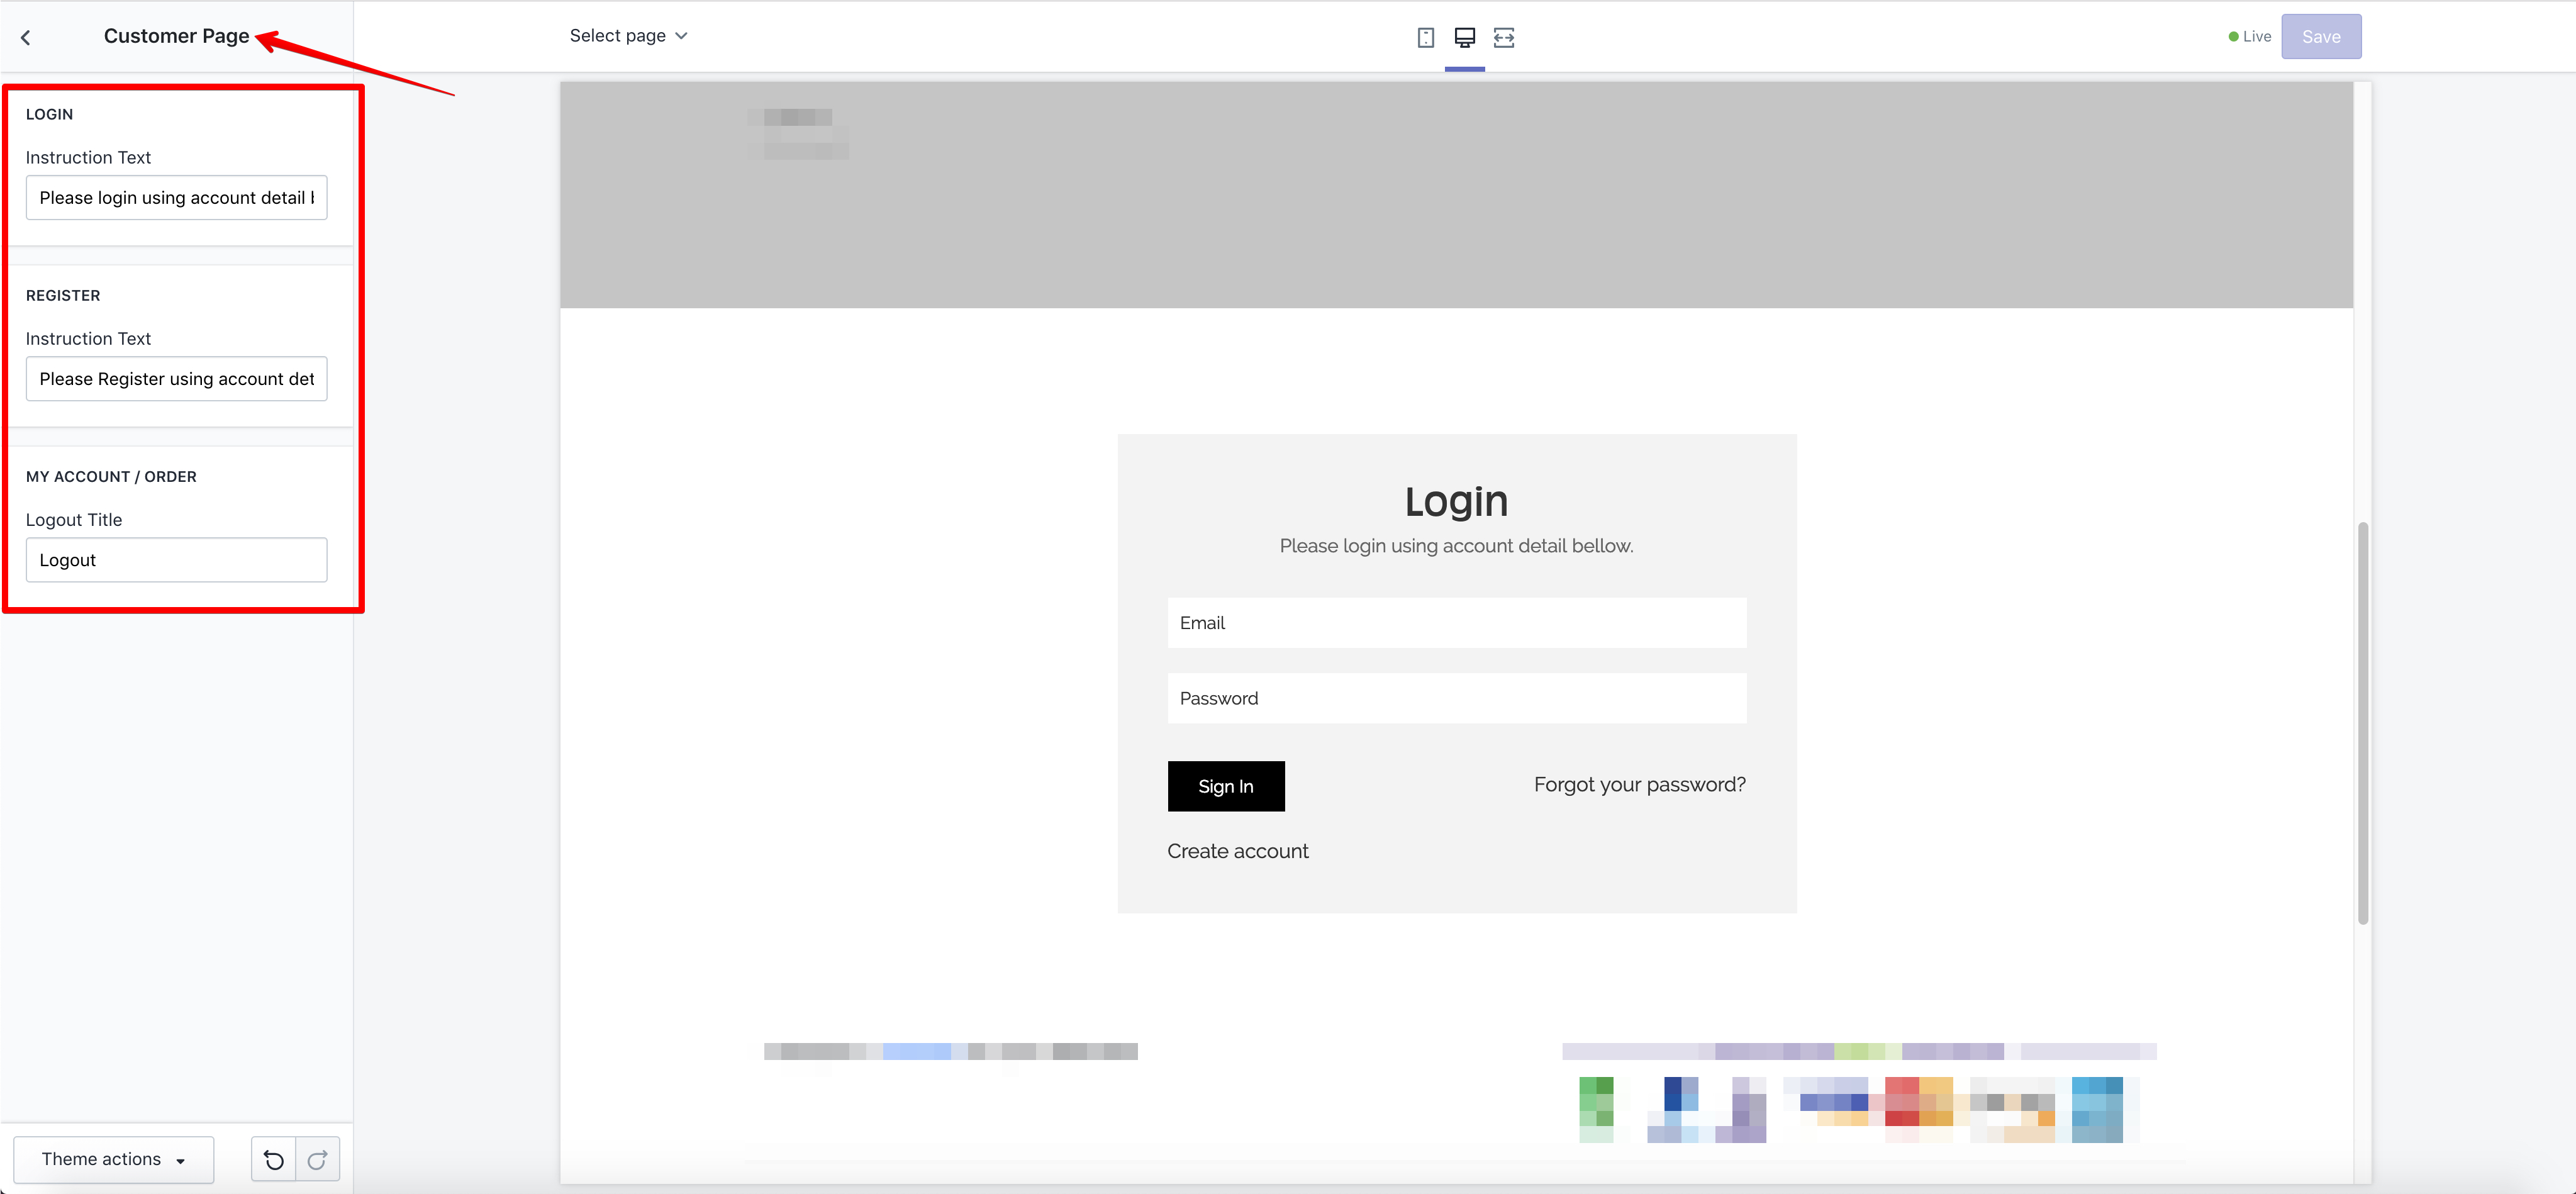Switch to fullscreen width preview icon
Screen dimensions: 2576x1194
1503,37
